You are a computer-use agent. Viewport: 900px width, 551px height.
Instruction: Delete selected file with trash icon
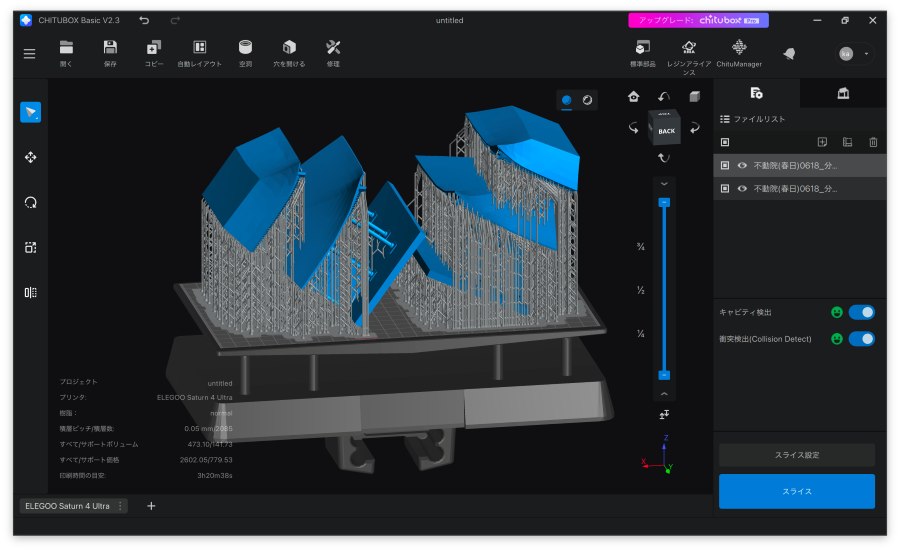pyautogui.click(x=873, y=142)
